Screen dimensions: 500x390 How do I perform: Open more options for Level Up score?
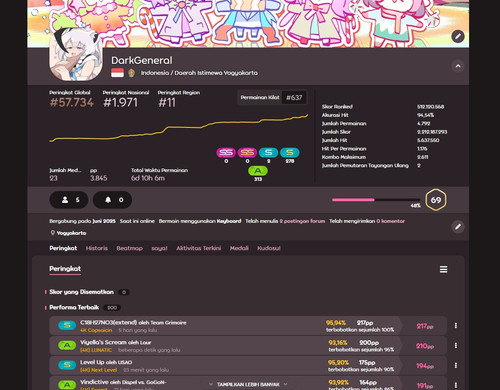point(456,365)
